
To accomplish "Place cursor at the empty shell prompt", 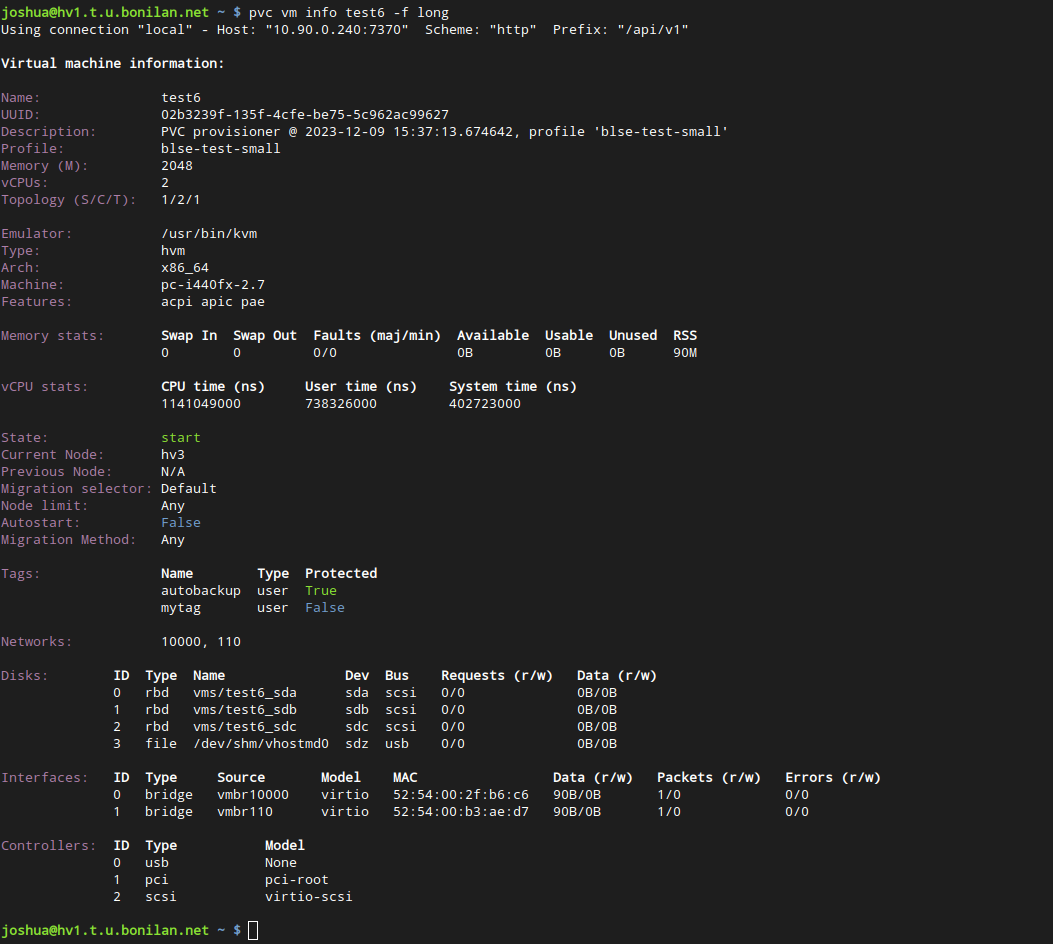I will pos(253,930).
